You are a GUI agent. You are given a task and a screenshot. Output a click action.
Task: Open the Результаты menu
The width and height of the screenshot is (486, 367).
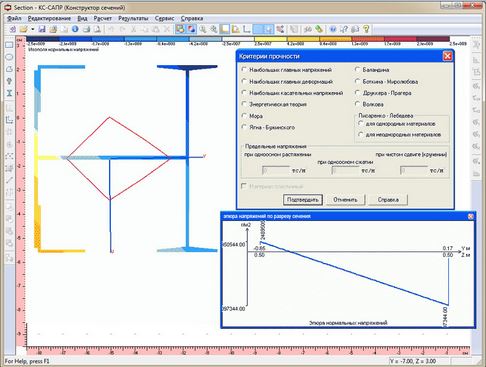pyautogui.click(x=133, y=18)
